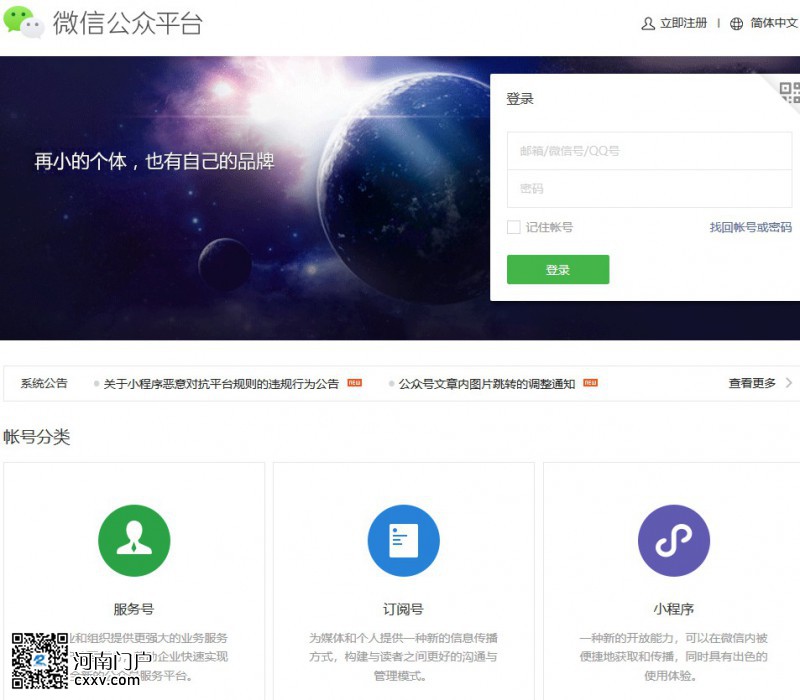Focus the 密码 password field

649,189
